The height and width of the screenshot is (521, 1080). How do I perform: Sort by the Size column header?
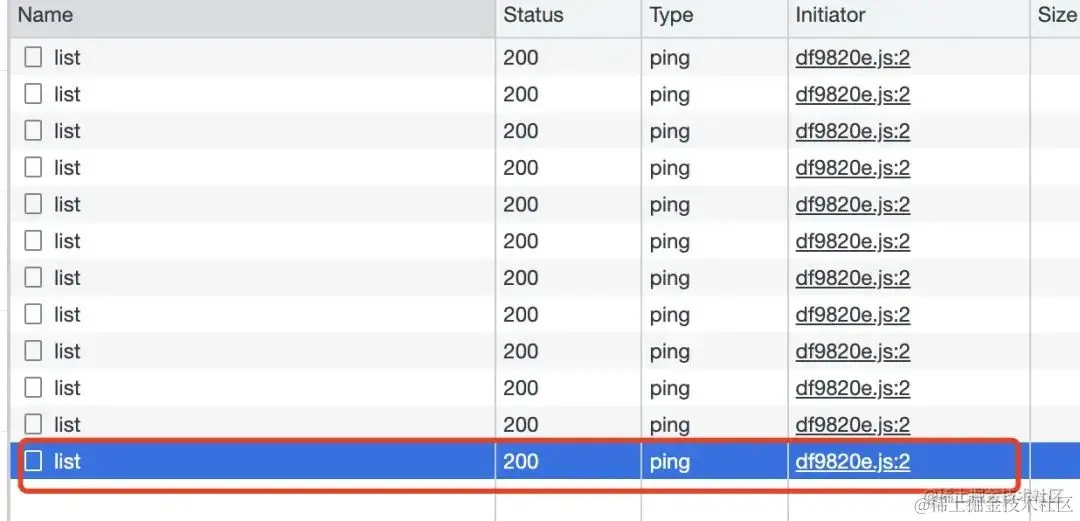click(x=1055, y=17)
